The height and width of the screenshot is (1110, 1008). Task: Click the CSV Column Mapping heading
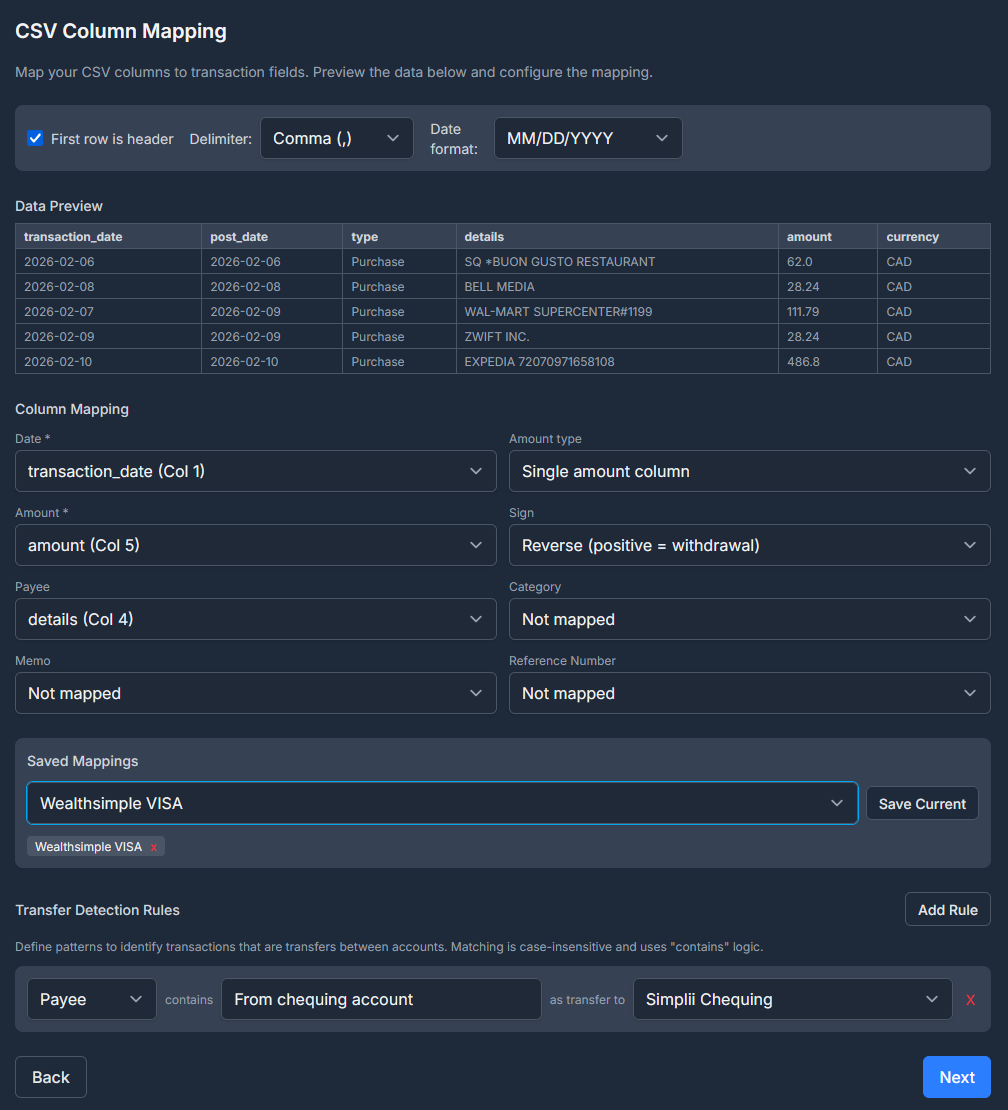[x=121, y=31]
